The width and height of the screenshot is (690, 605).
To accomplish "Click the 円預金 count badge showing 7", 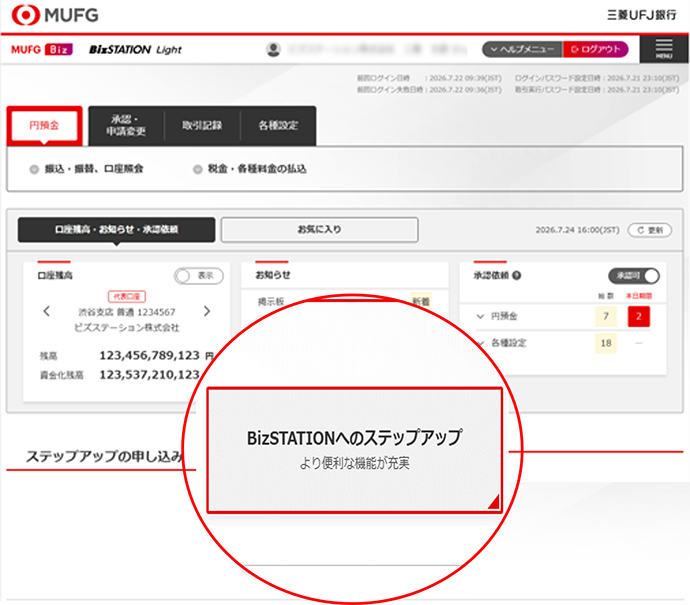I will point(604,318).
